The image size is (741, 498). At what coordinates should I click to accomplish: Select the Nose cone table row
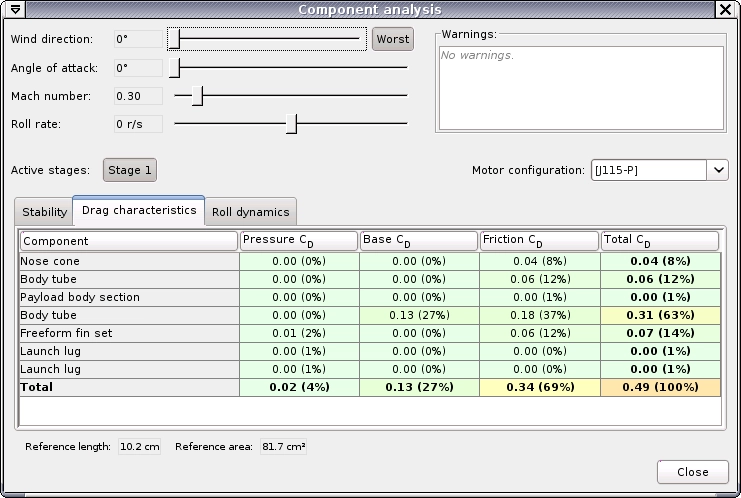(x=128, y=260)
